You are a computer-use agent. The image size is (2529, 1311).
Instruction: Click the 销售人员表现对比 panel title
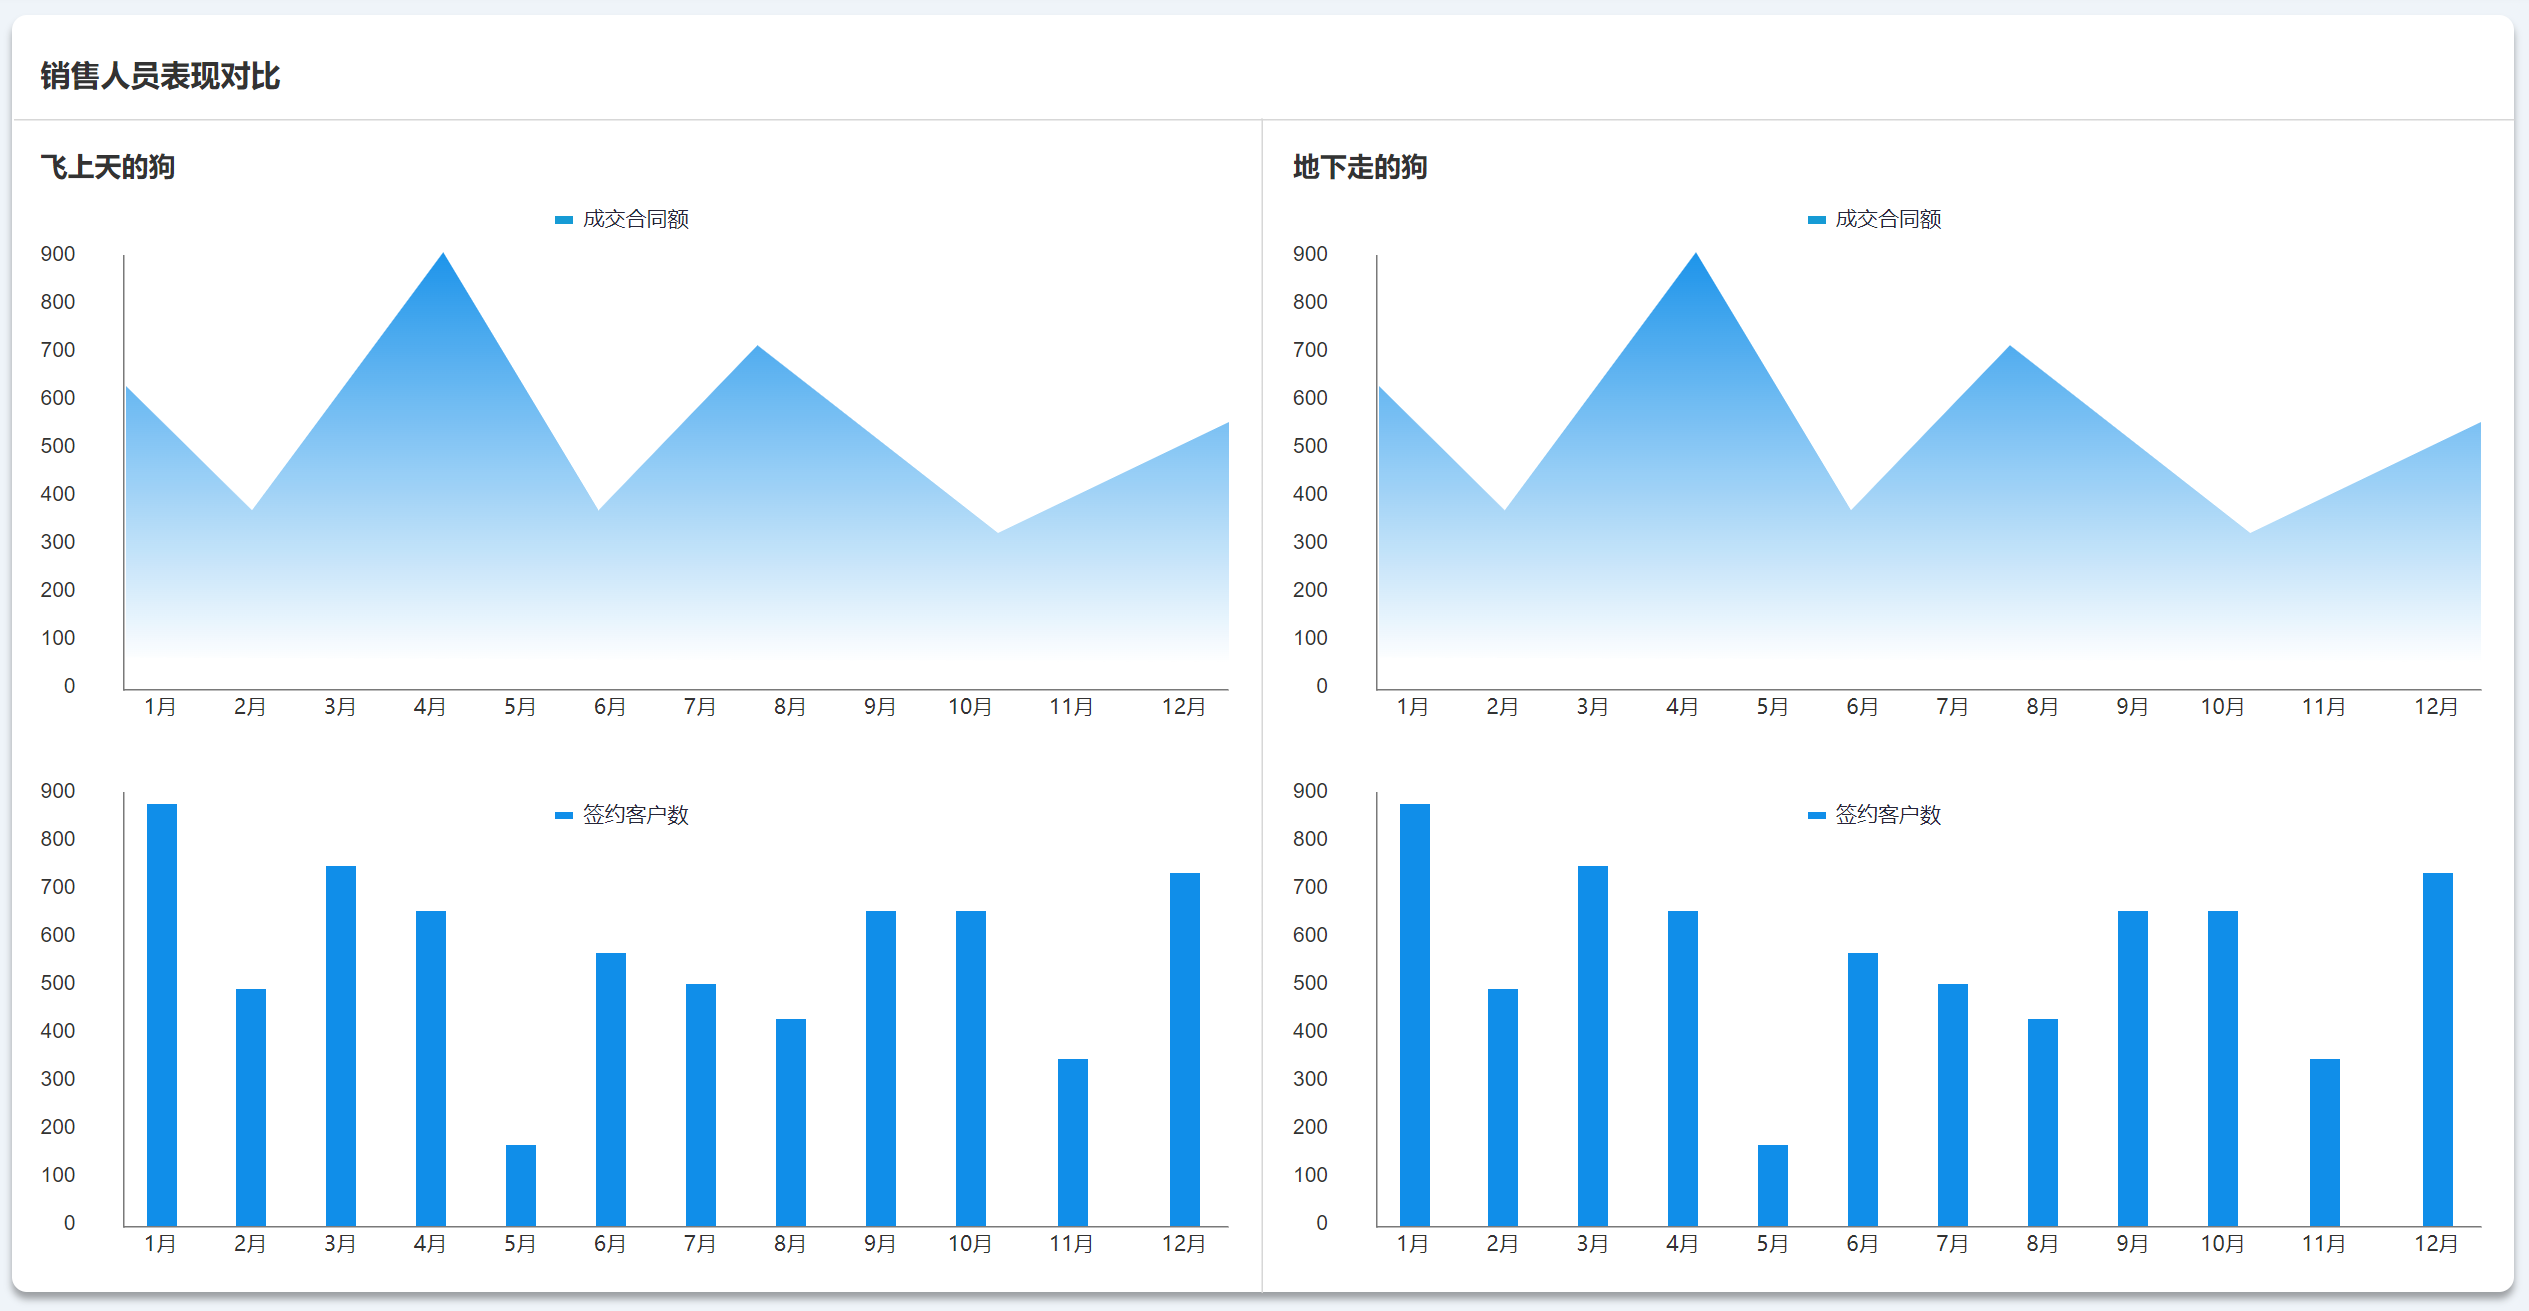pyautogui.click(x=160, y=76)
